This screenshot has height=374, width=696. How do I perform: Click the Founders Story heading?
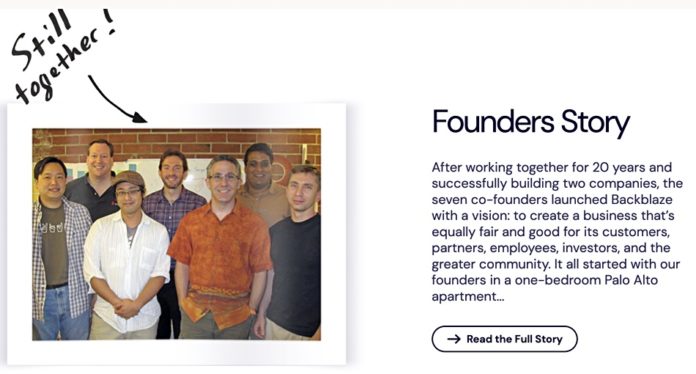531,122
